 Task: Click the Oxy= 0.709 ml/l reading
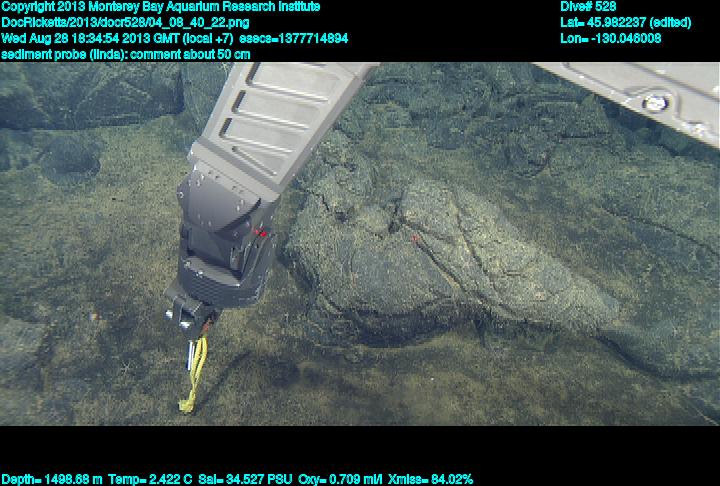pos(340,480)
